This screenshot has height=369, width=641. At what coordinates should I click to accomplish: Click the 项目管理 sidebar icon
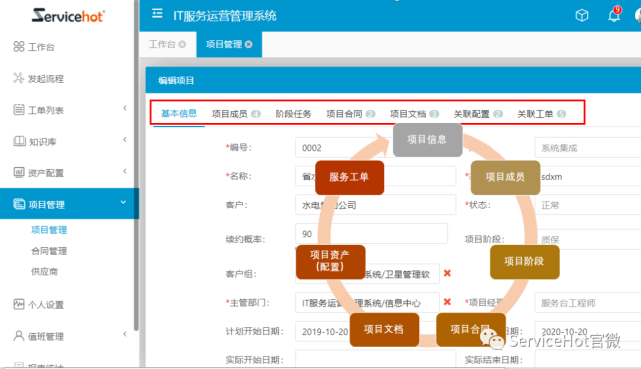(19, 204)
